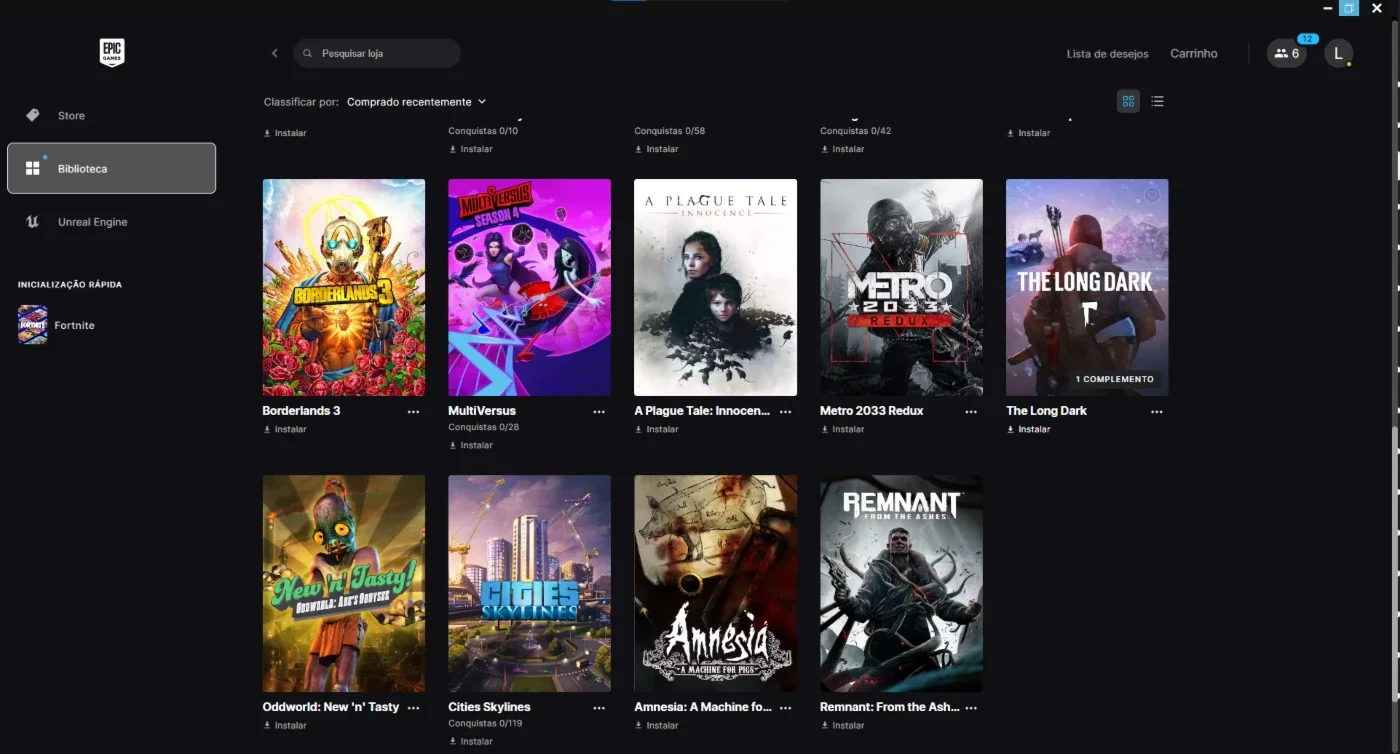Screen dimensions: 1400x754
Task: Open Oddworld: New 'n' Tasty cover
Action: point(344,583)
